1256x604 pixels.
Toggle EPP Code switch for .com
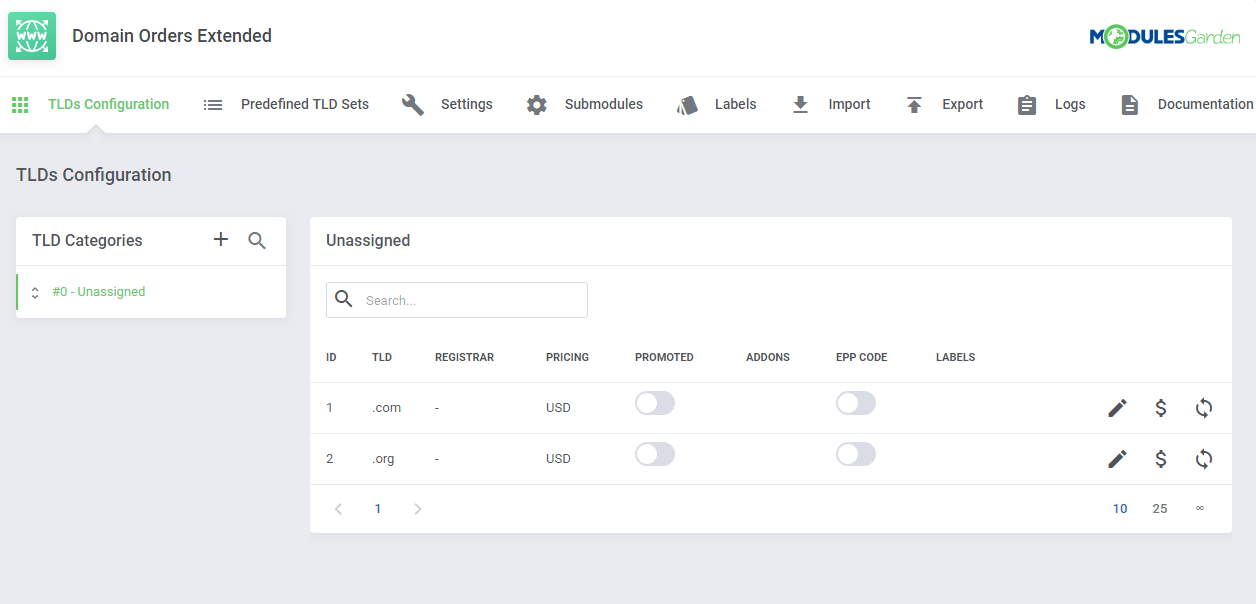[856, 403]
